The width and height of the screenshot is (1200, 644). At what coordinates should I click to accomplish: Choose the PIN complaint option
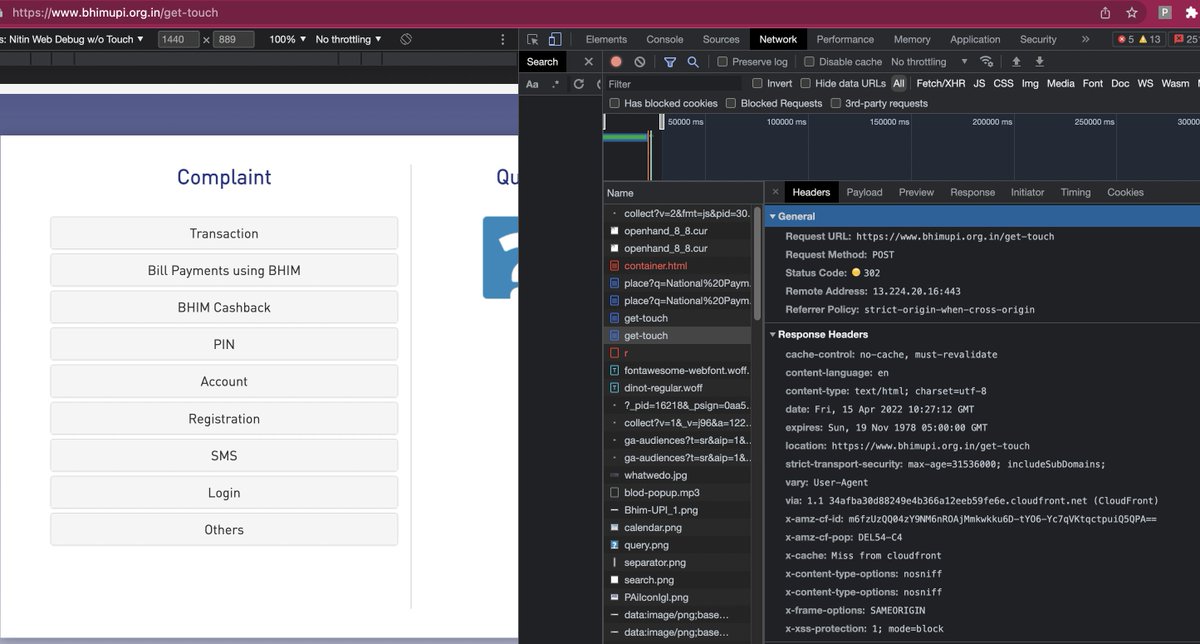pyautogui.click(x=224, y=344)
